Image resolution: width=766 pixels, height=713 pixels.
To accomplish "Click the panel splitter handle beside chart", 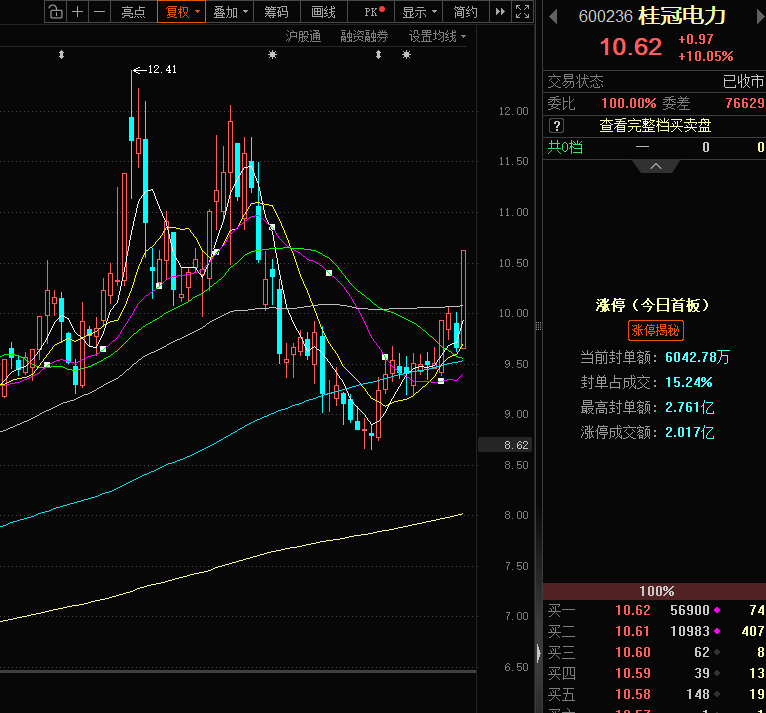I will tap(538, 326).
